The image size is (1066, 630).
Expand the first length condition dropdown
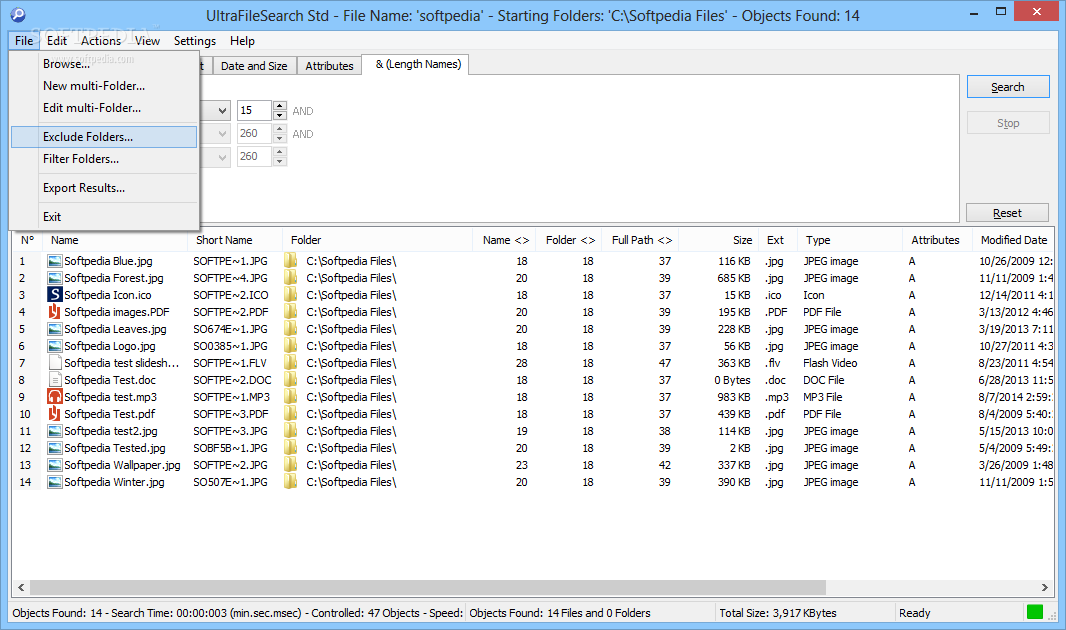(x=222, y=110)
